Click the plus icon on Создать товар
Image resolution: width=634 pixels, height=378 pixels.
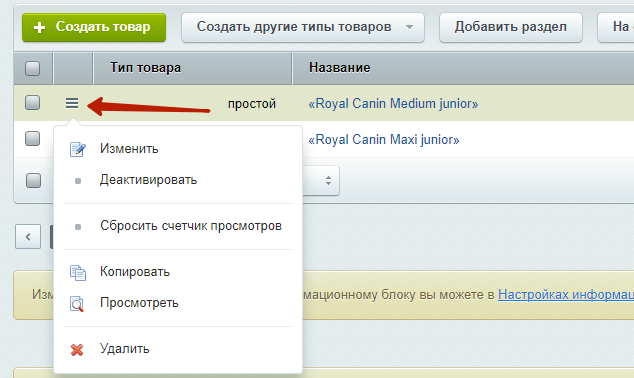(x=39, y=27)
